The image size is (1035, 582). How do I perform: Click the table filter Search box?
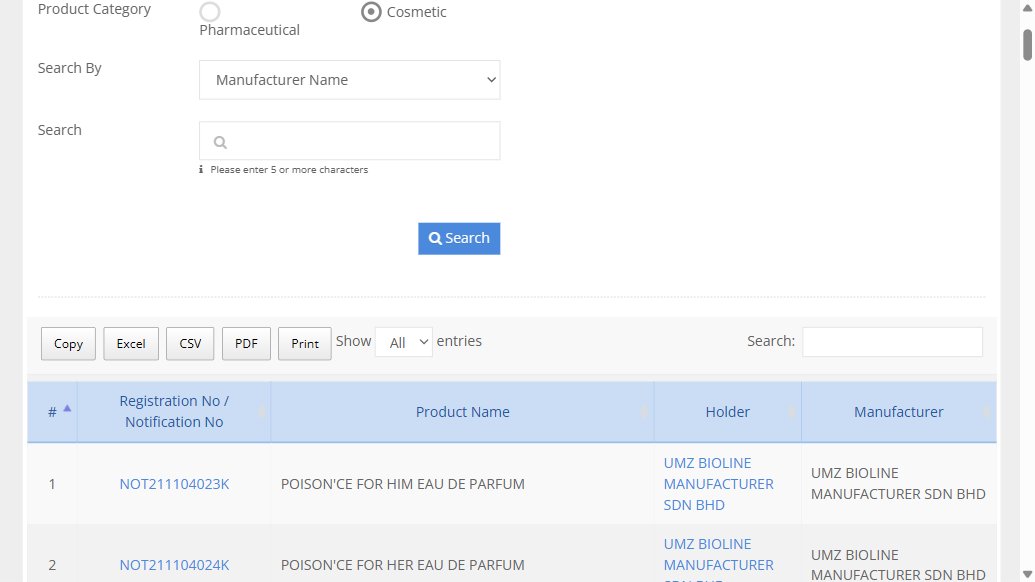click(x=892, y=342)
